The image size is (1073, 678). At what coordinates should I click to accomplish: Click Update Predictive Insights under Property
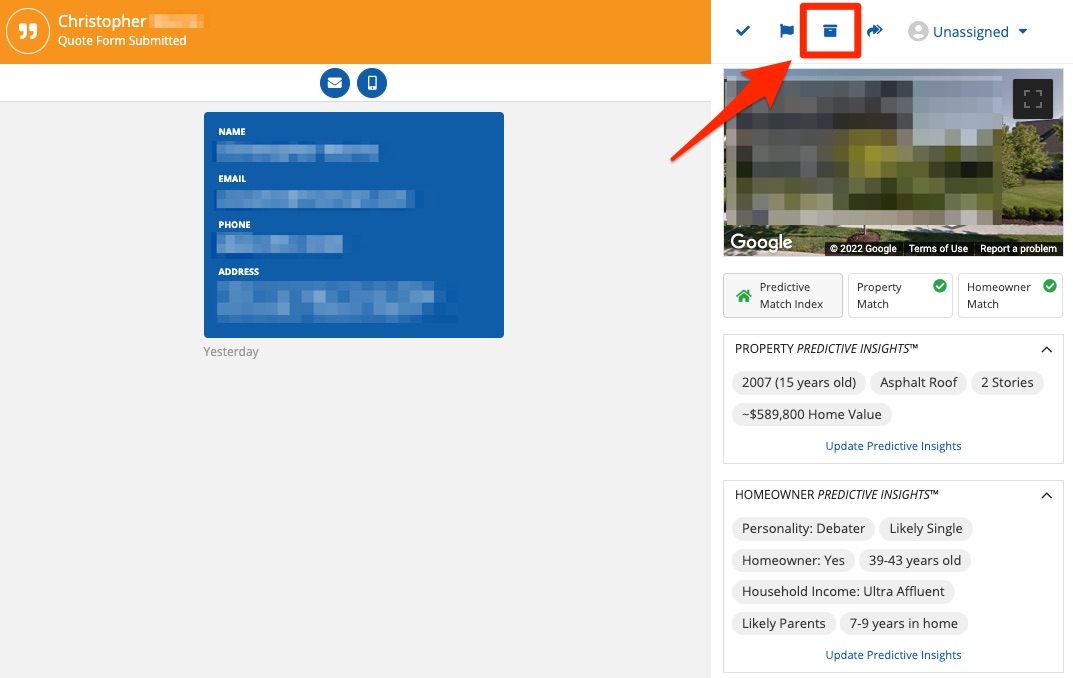[893, 446]
